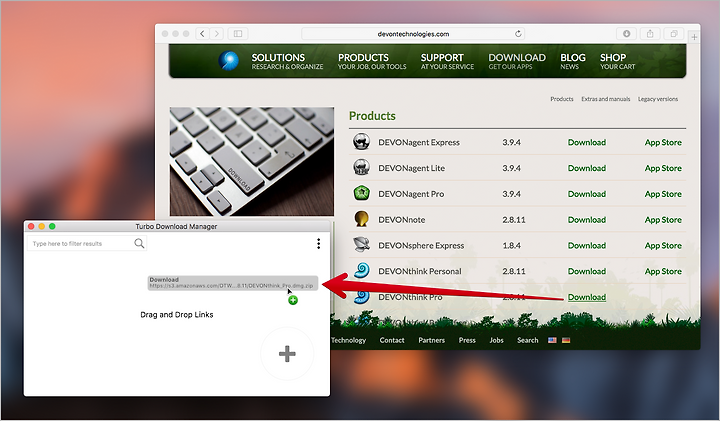Download DEVONagent Express

[587, 142]
